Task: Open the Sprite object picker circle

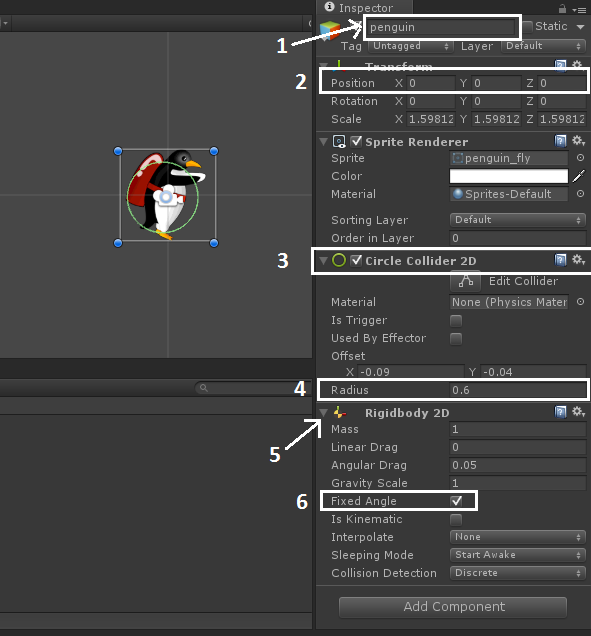Action: coord(580,158)
